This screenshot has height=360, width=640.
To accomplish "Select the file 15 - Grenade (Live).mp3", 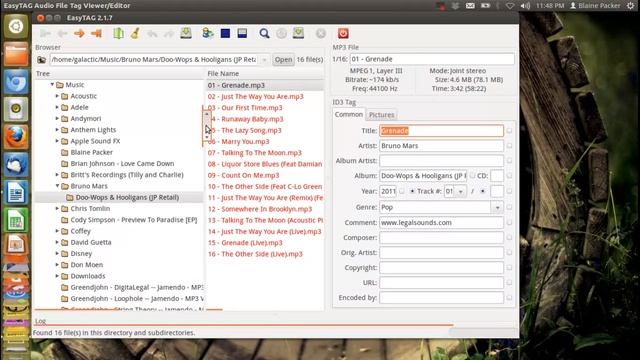I will (245, 242).
